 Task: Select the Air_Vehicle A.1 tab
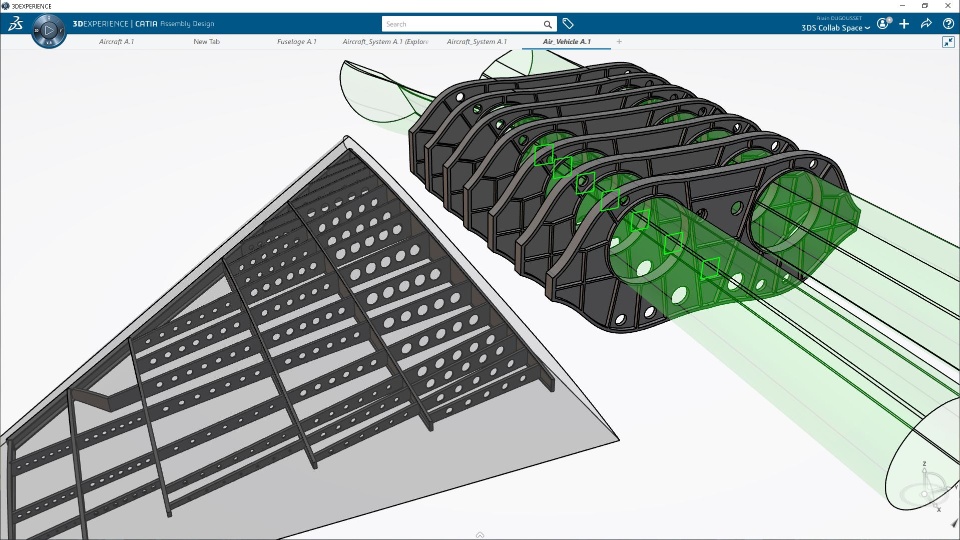click(x=566, y=42)
